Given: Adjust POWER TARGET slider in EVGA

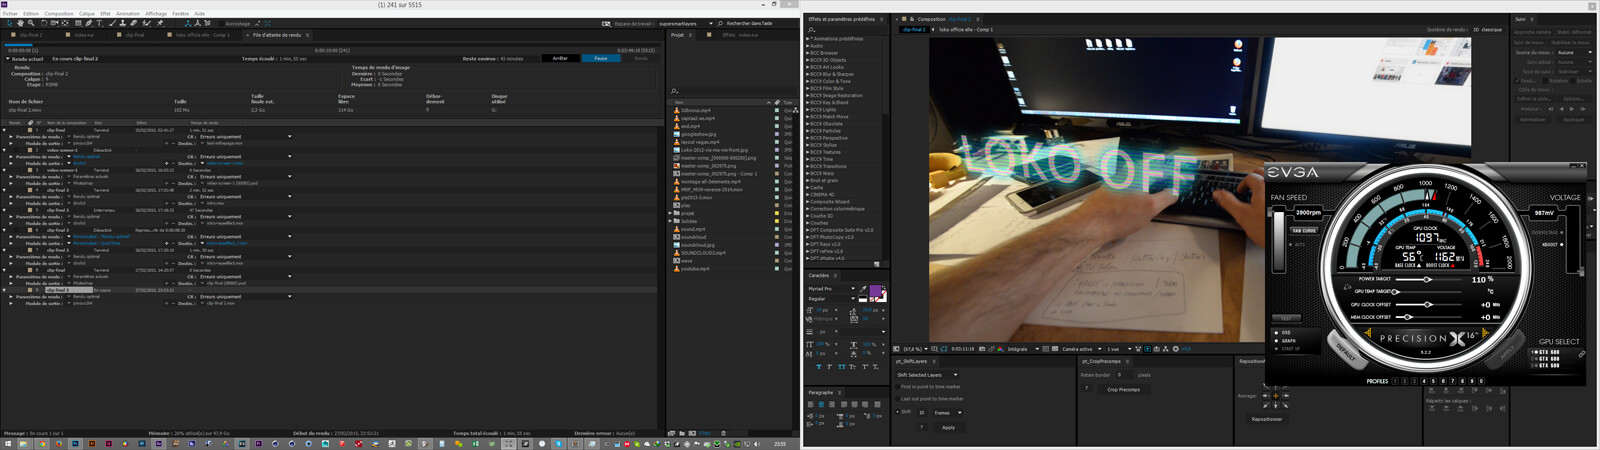Looking at the screenshot, I should click(1427, 279).
